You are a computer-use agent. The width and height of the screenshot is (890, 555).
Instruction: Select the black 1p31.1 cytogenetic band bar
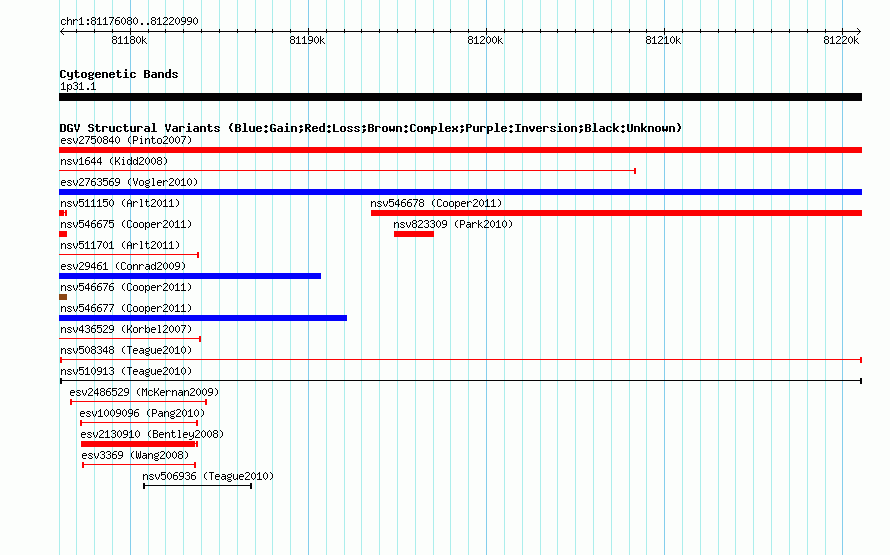(x=460, y=97)
